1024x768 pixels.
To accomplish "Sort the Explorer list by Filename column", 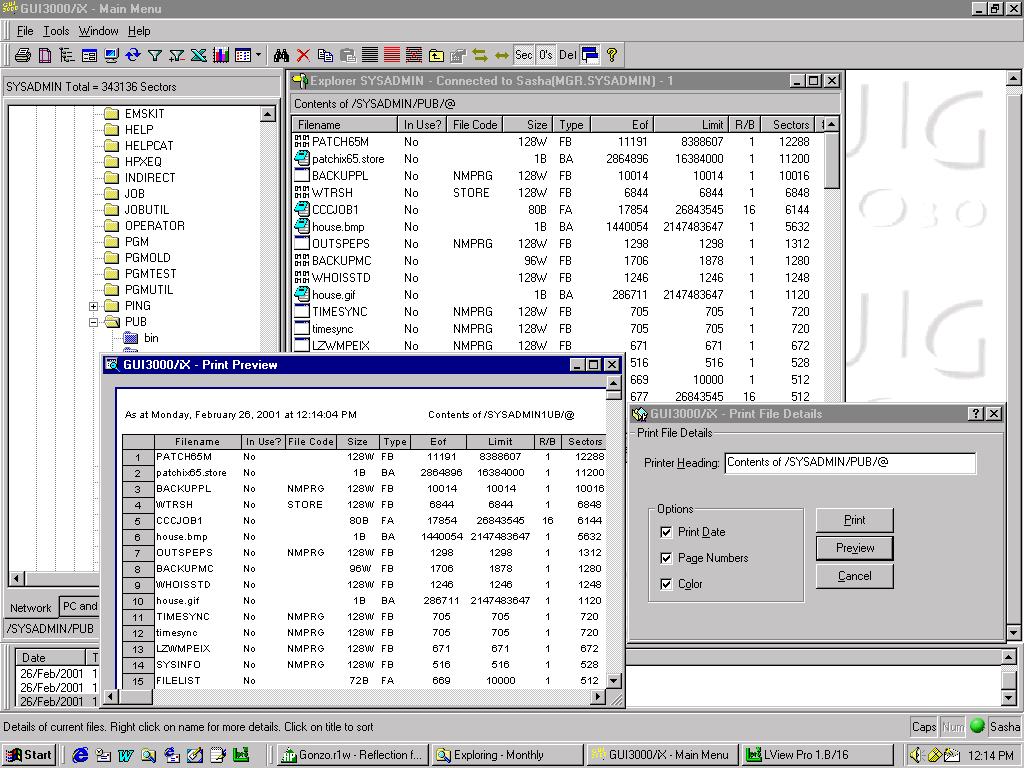I will [345, 125].
